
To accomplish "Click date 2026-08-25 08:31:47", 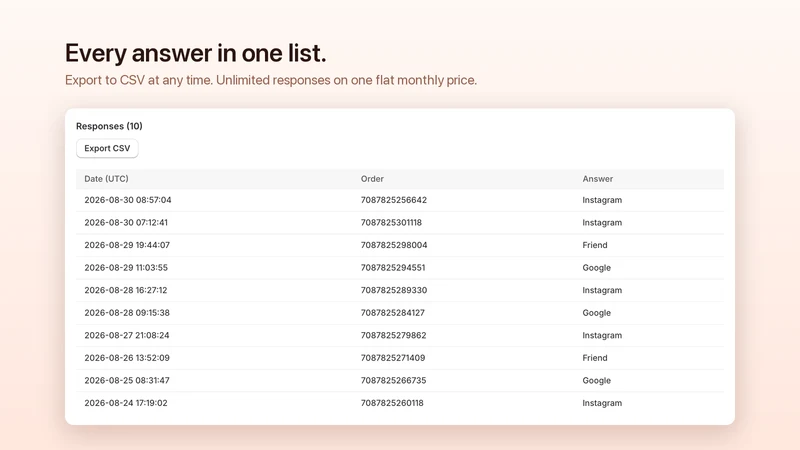I will point(127,380).
